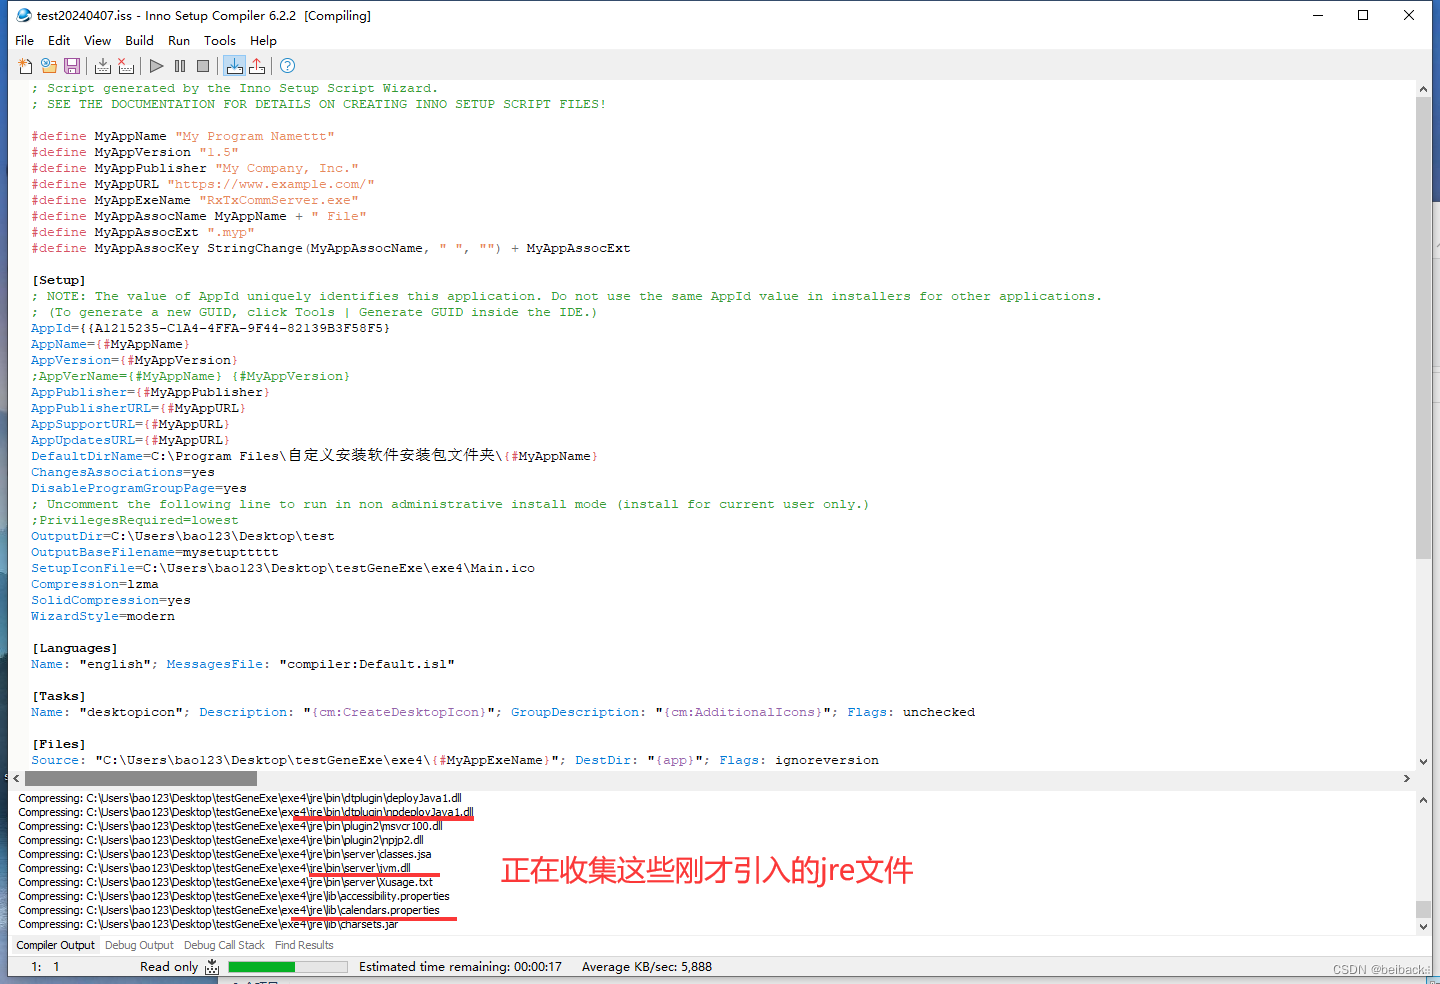Click the [Languages] section header
1440x984 pixels.
click(x=74, y=648)
